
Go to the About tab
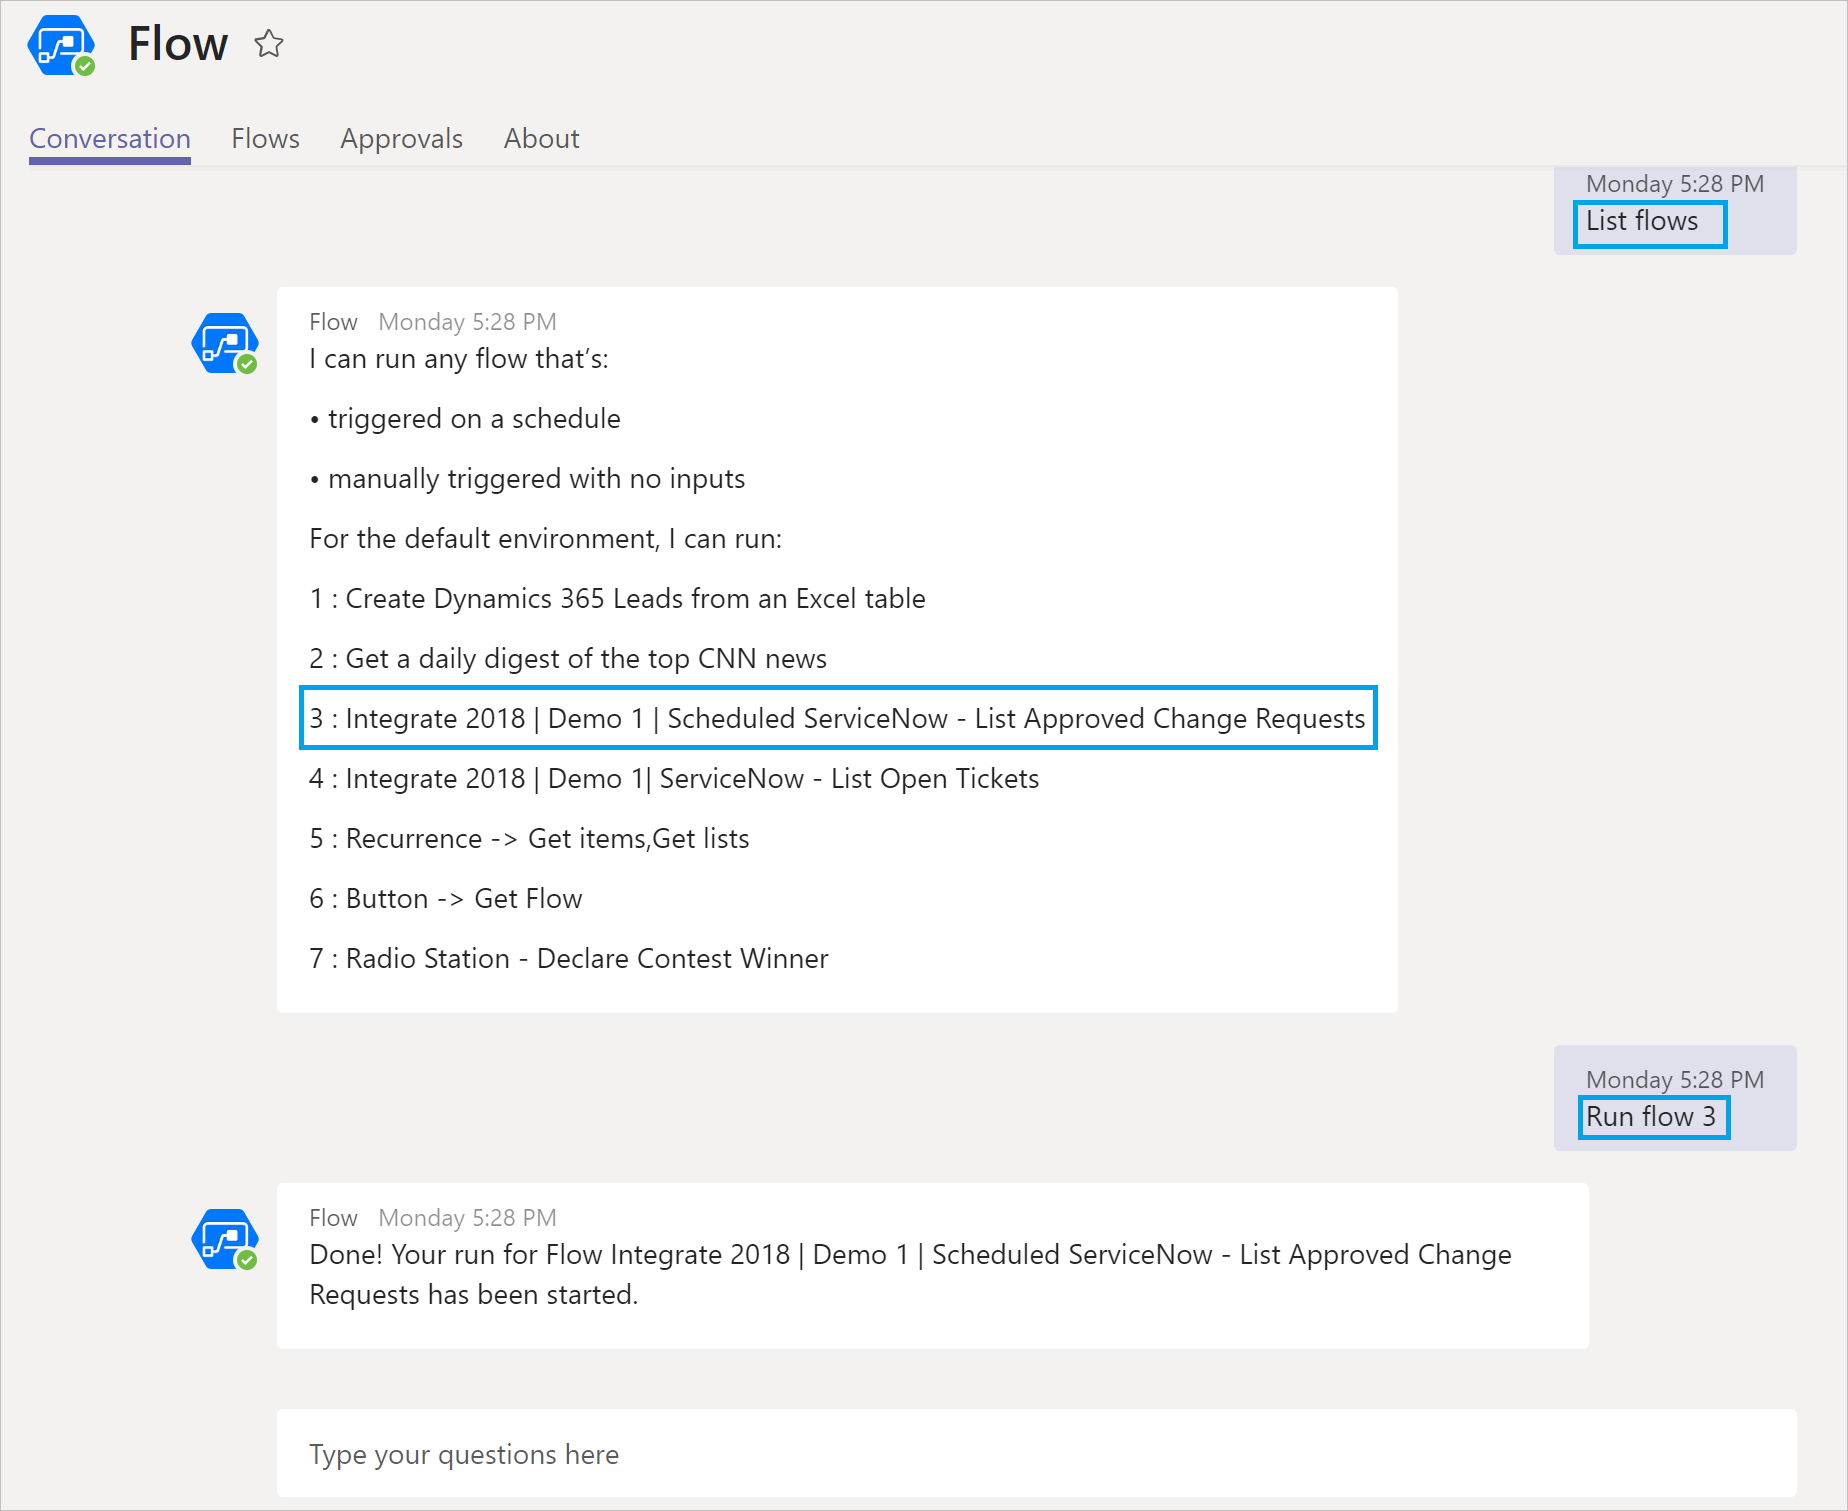tap(541, 138)
